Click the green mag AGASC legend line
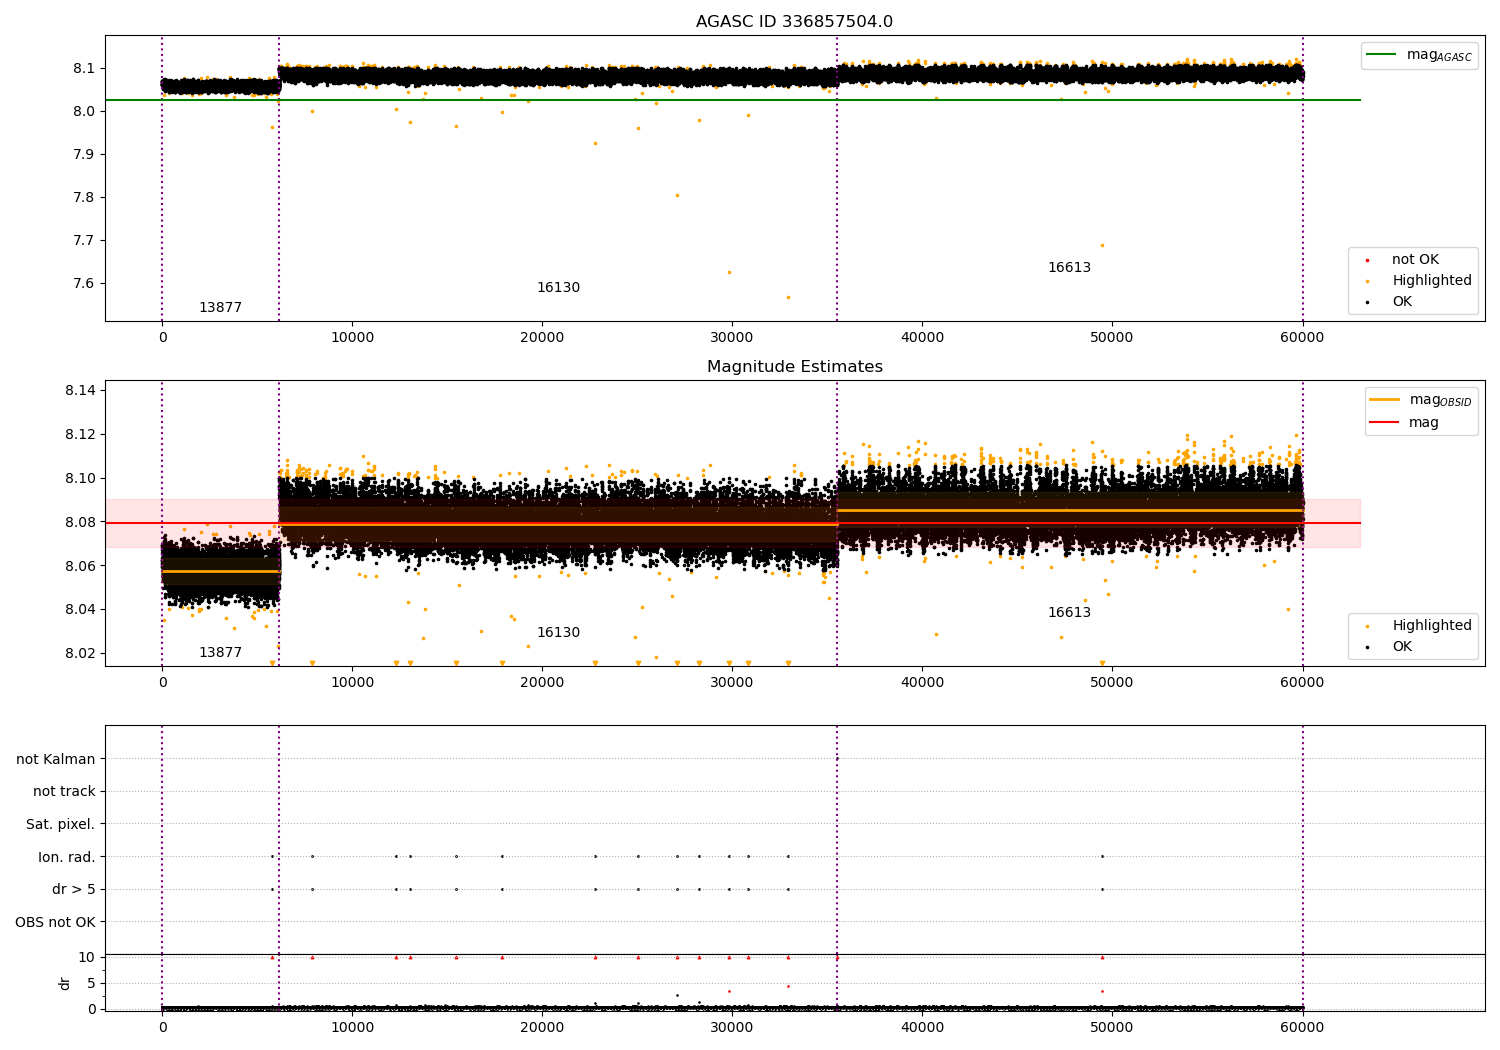The width and height of the screenshot is (1500, 1050). coord(1383,55)
